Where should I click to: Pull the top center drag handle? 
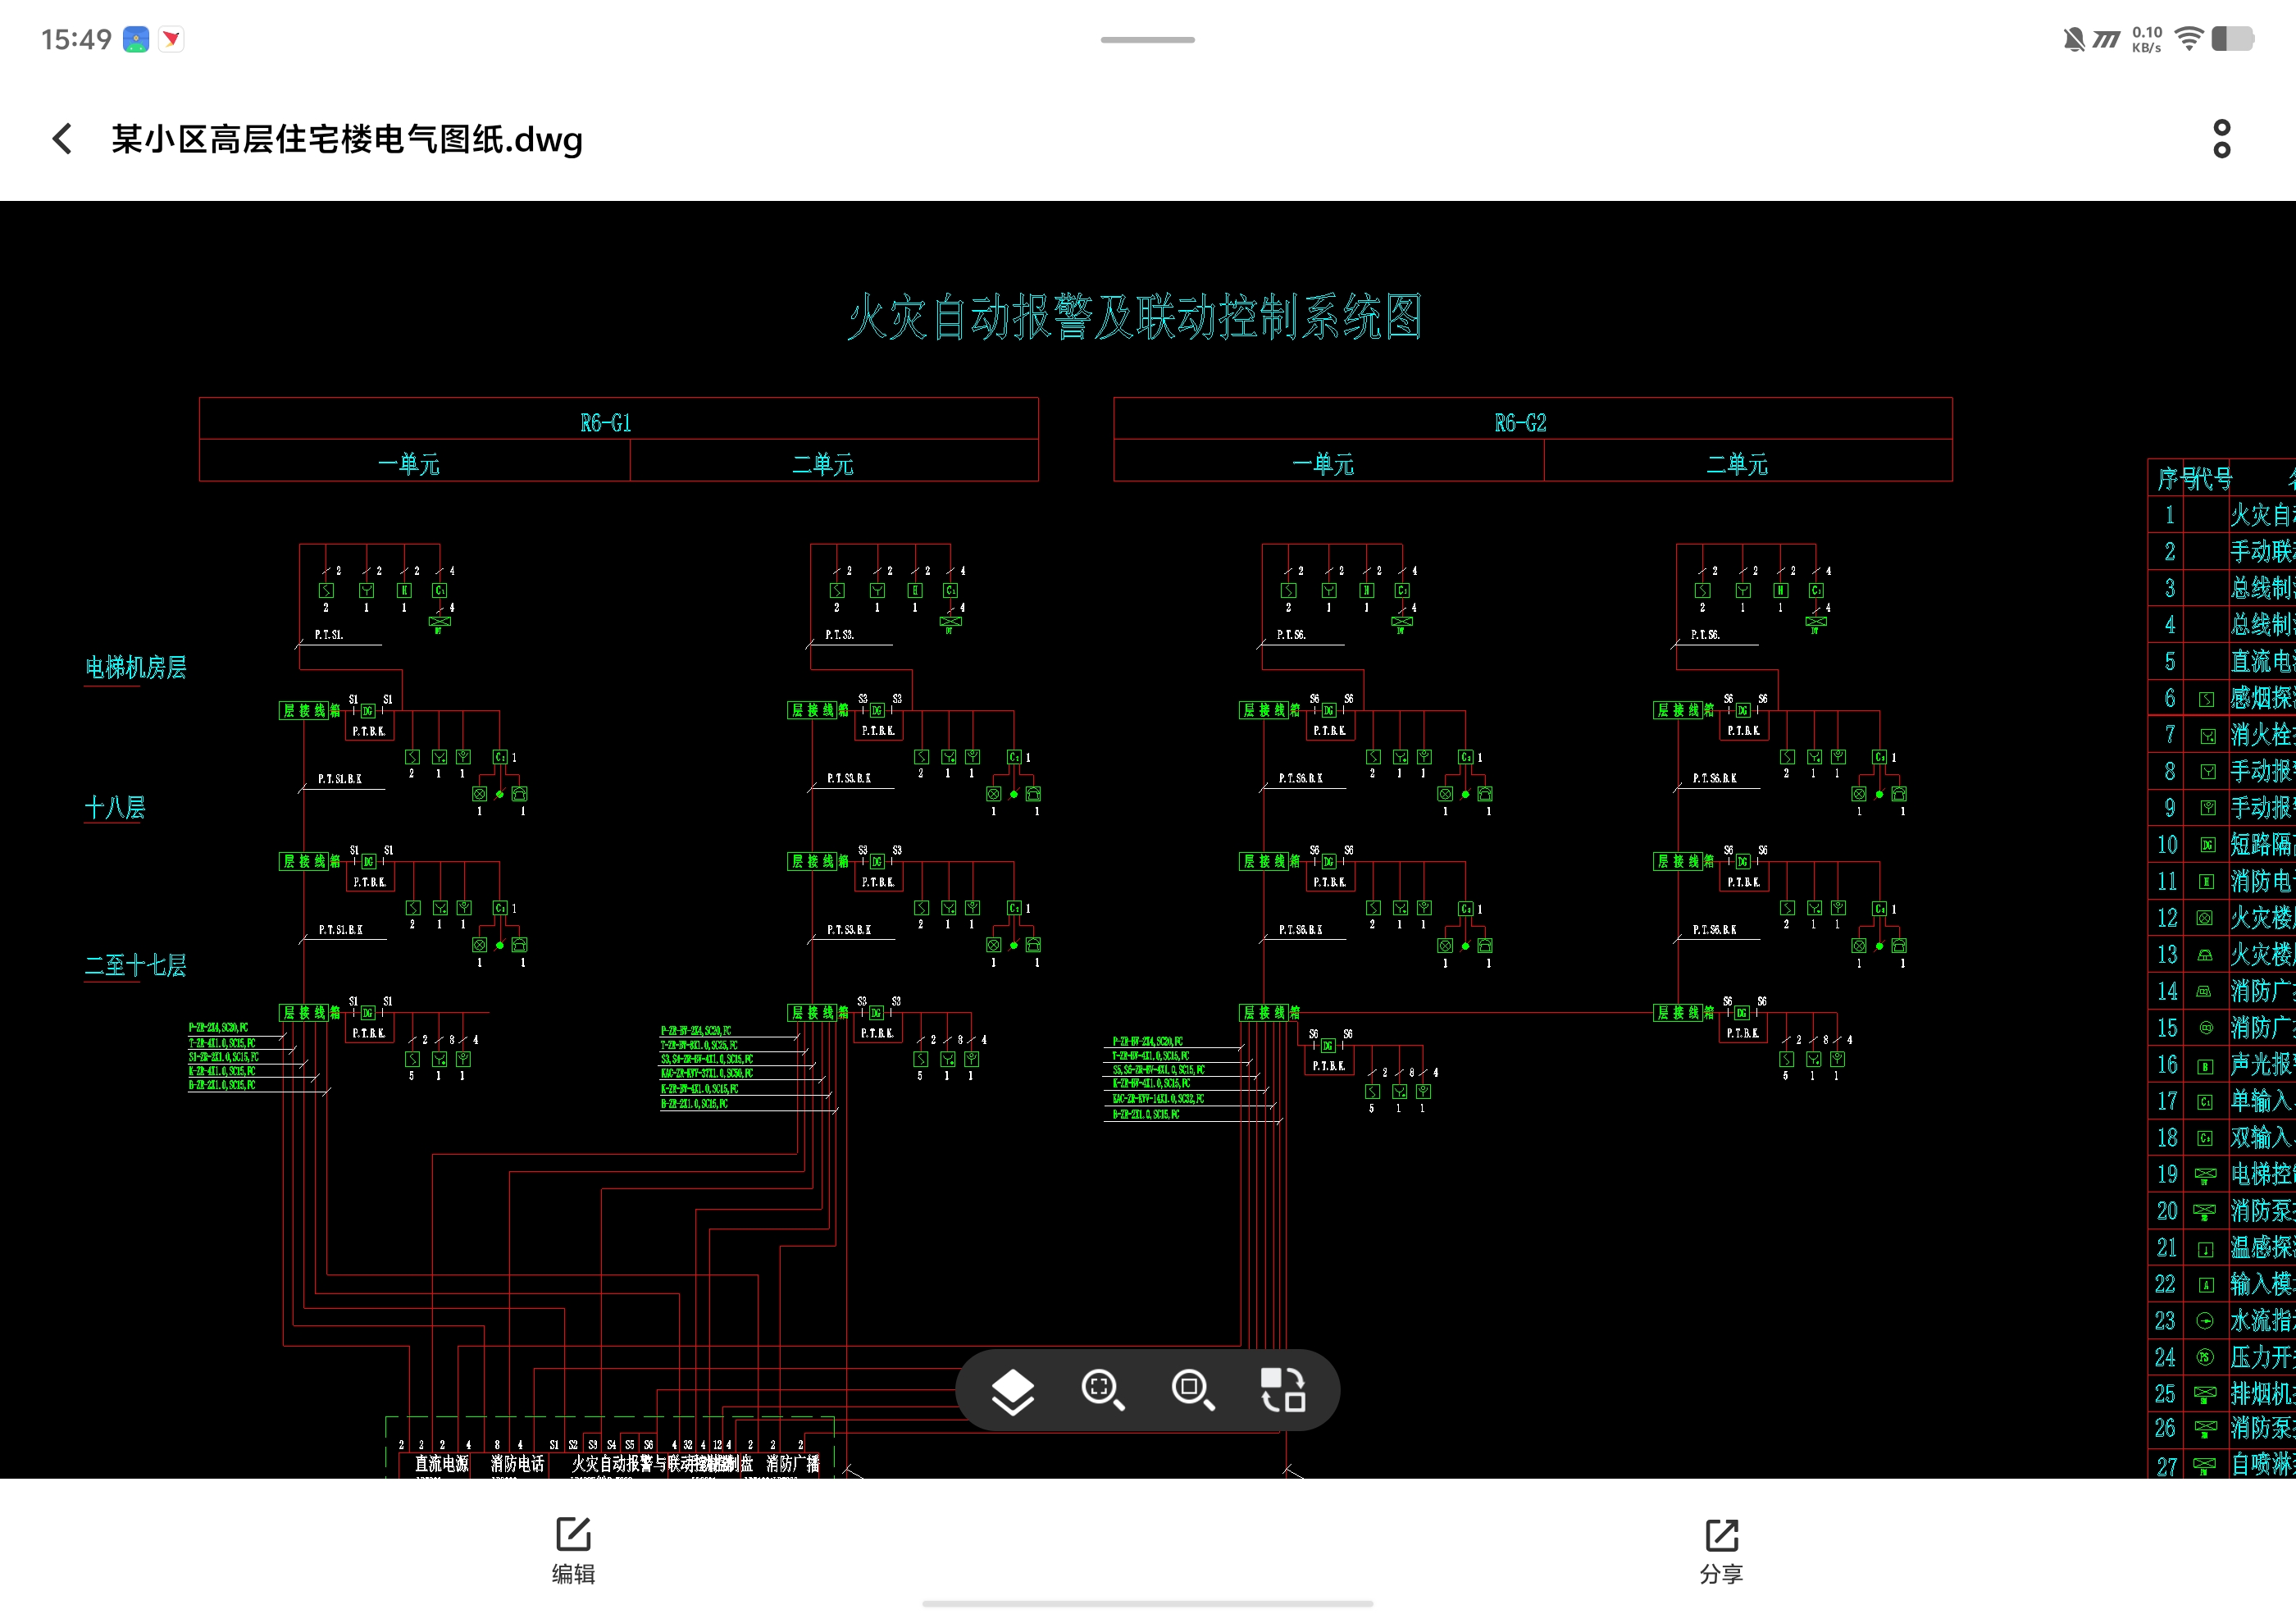(1147, 40)
